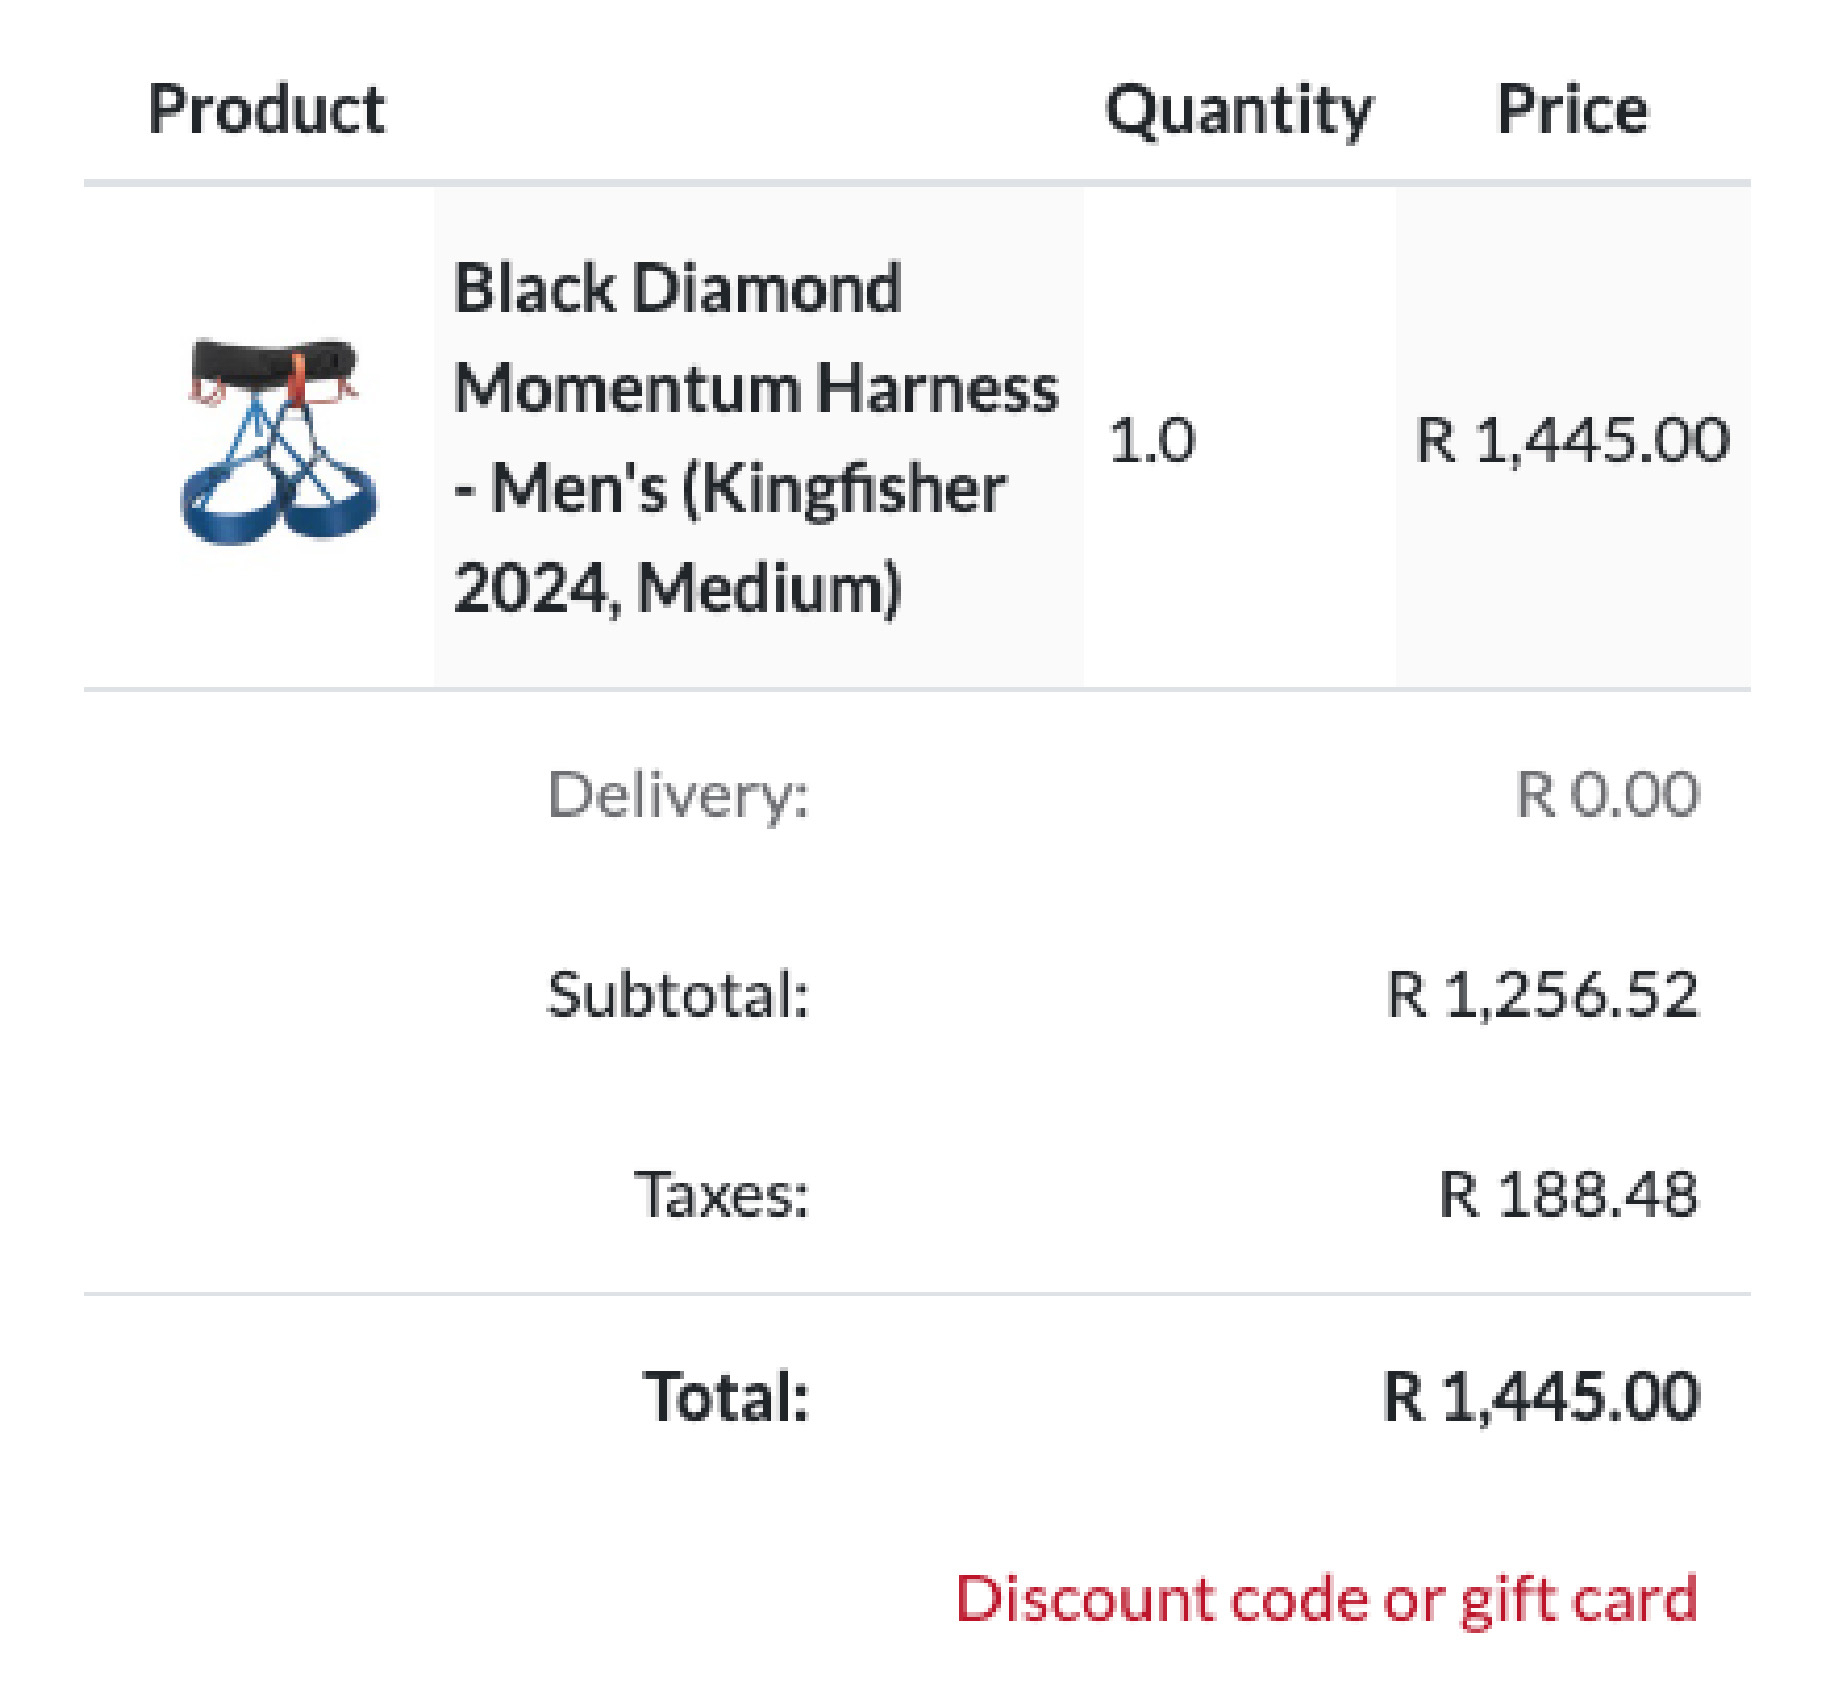Click the bold total amount R 1,445.00
Viewport: 1833px width, 1704px height.
pyautogui.click(x=1541, y=1397)
